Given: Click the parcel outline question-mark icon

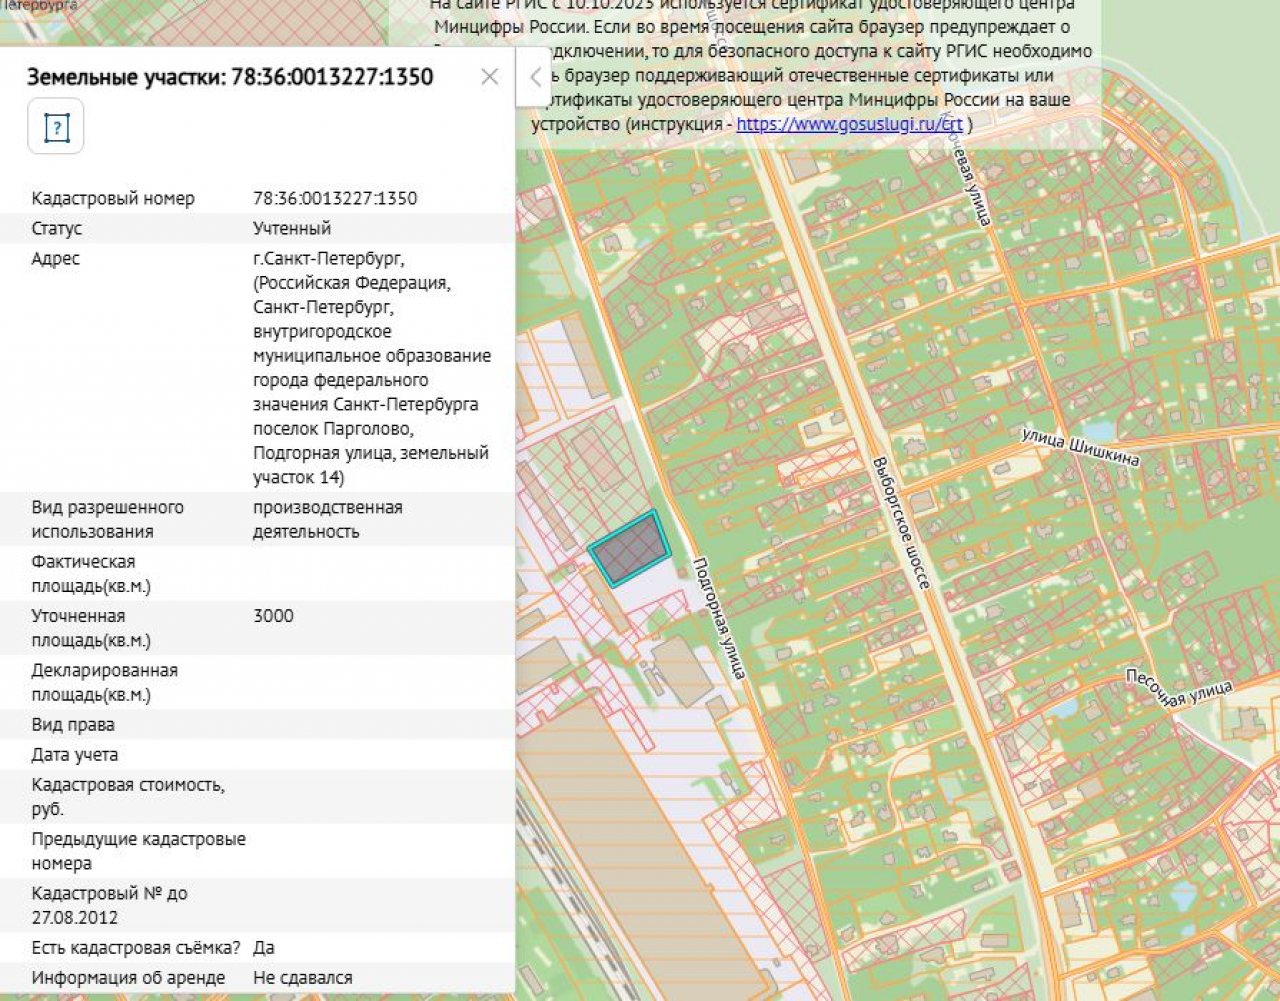Looking at the screenshot, I should (56, 127).
